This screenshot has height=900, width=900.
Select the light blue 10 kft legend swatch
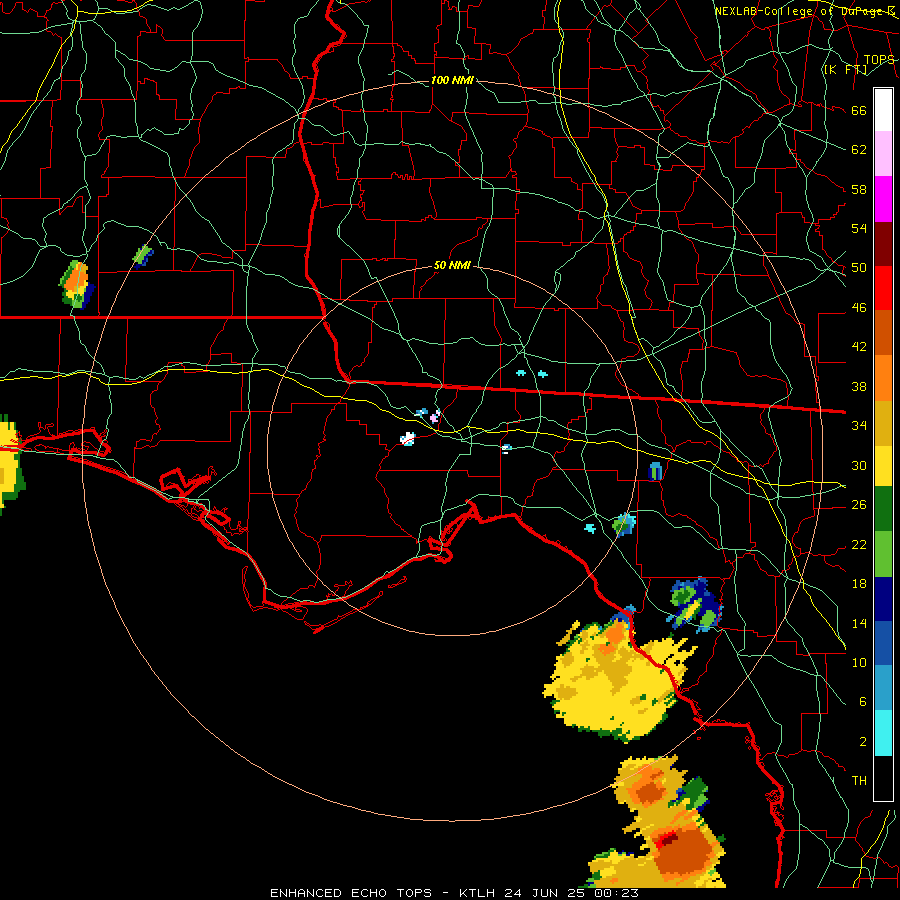click(883, 688)
